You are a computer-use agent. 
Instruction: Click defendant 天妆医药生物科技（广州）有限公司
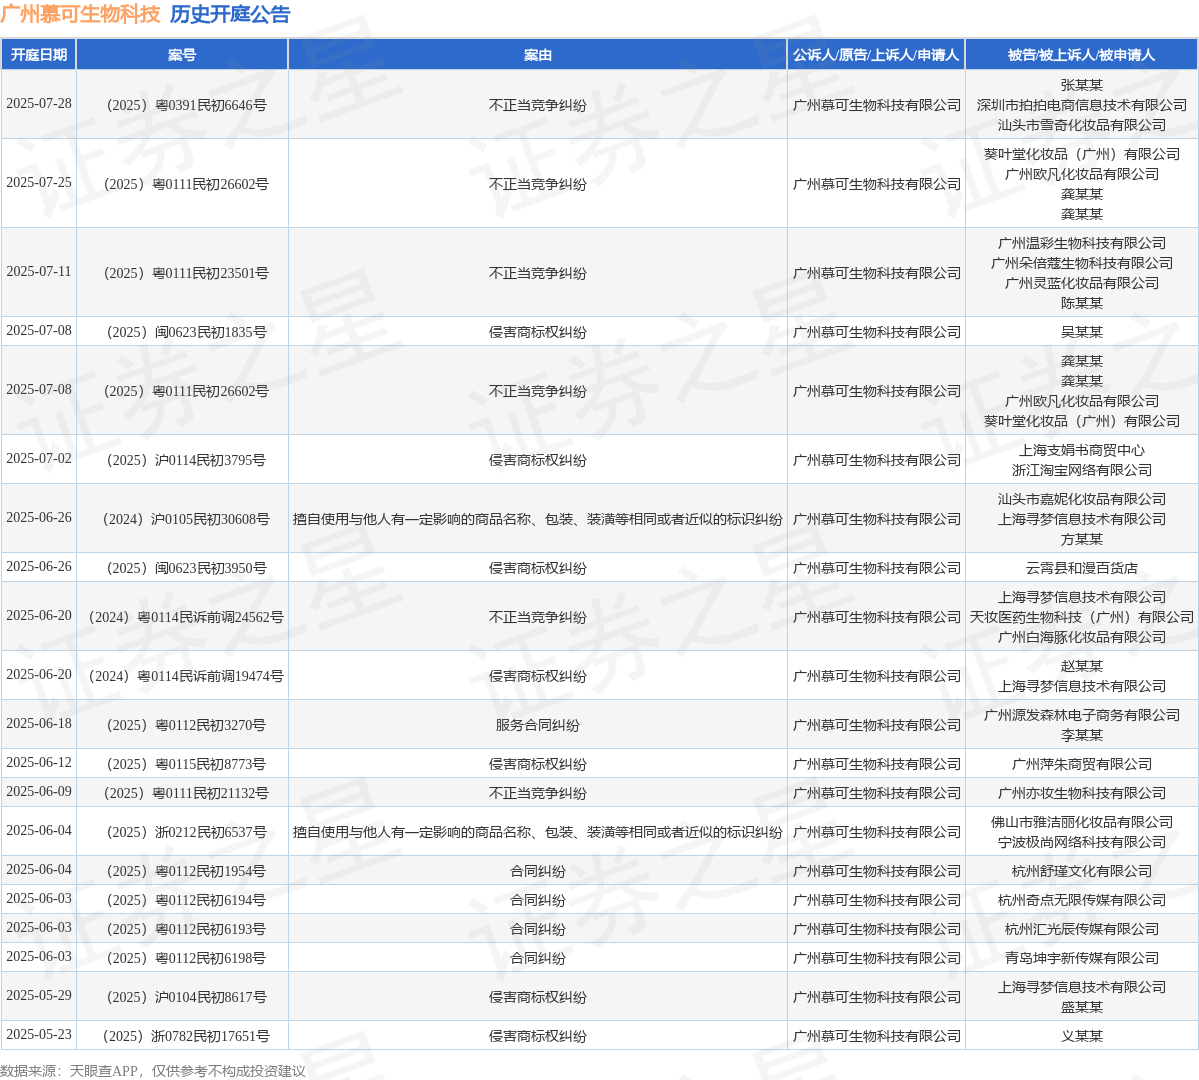(1081, 616)
